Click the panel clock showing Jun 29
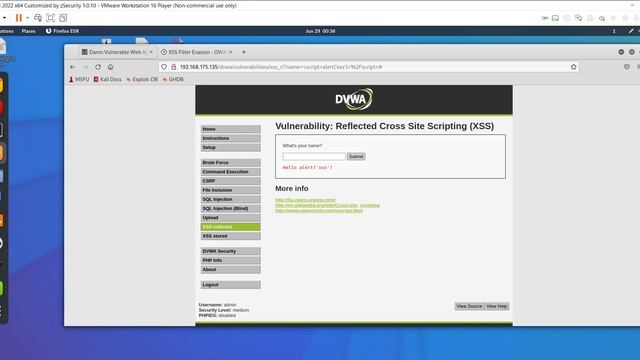 320,31
